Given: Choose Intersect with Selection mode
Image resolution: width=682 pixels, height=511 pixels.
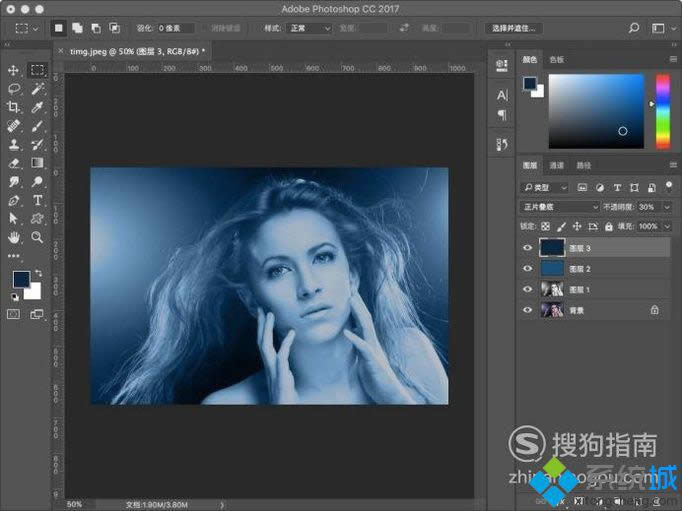Looking at the screenshot, I should (x=114, y=28).
